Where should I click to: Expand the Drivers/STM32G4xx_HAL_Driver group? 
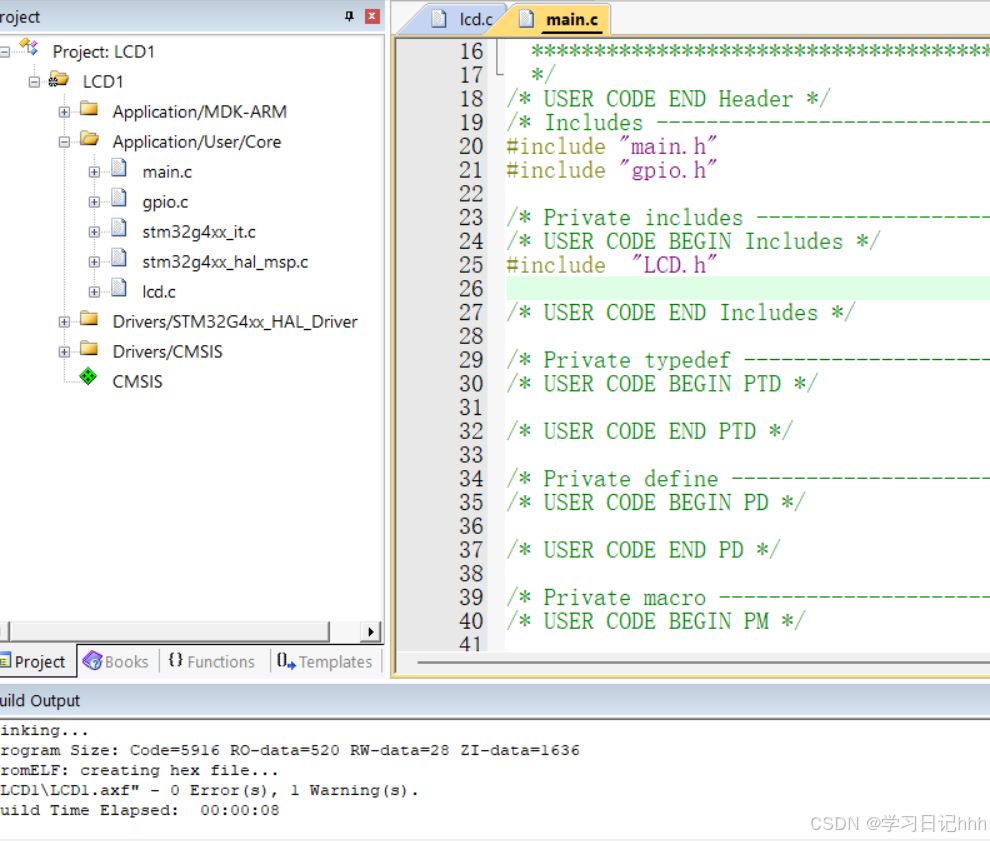click(x=64, y=321)
